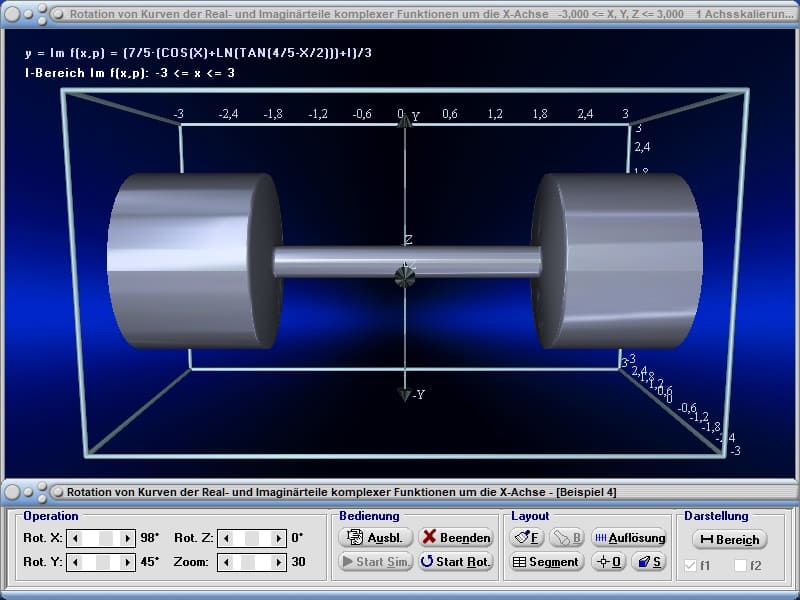Screen dimensions: 800x600
Task: Click the 0° Rot. Z value
Action: 297,538
